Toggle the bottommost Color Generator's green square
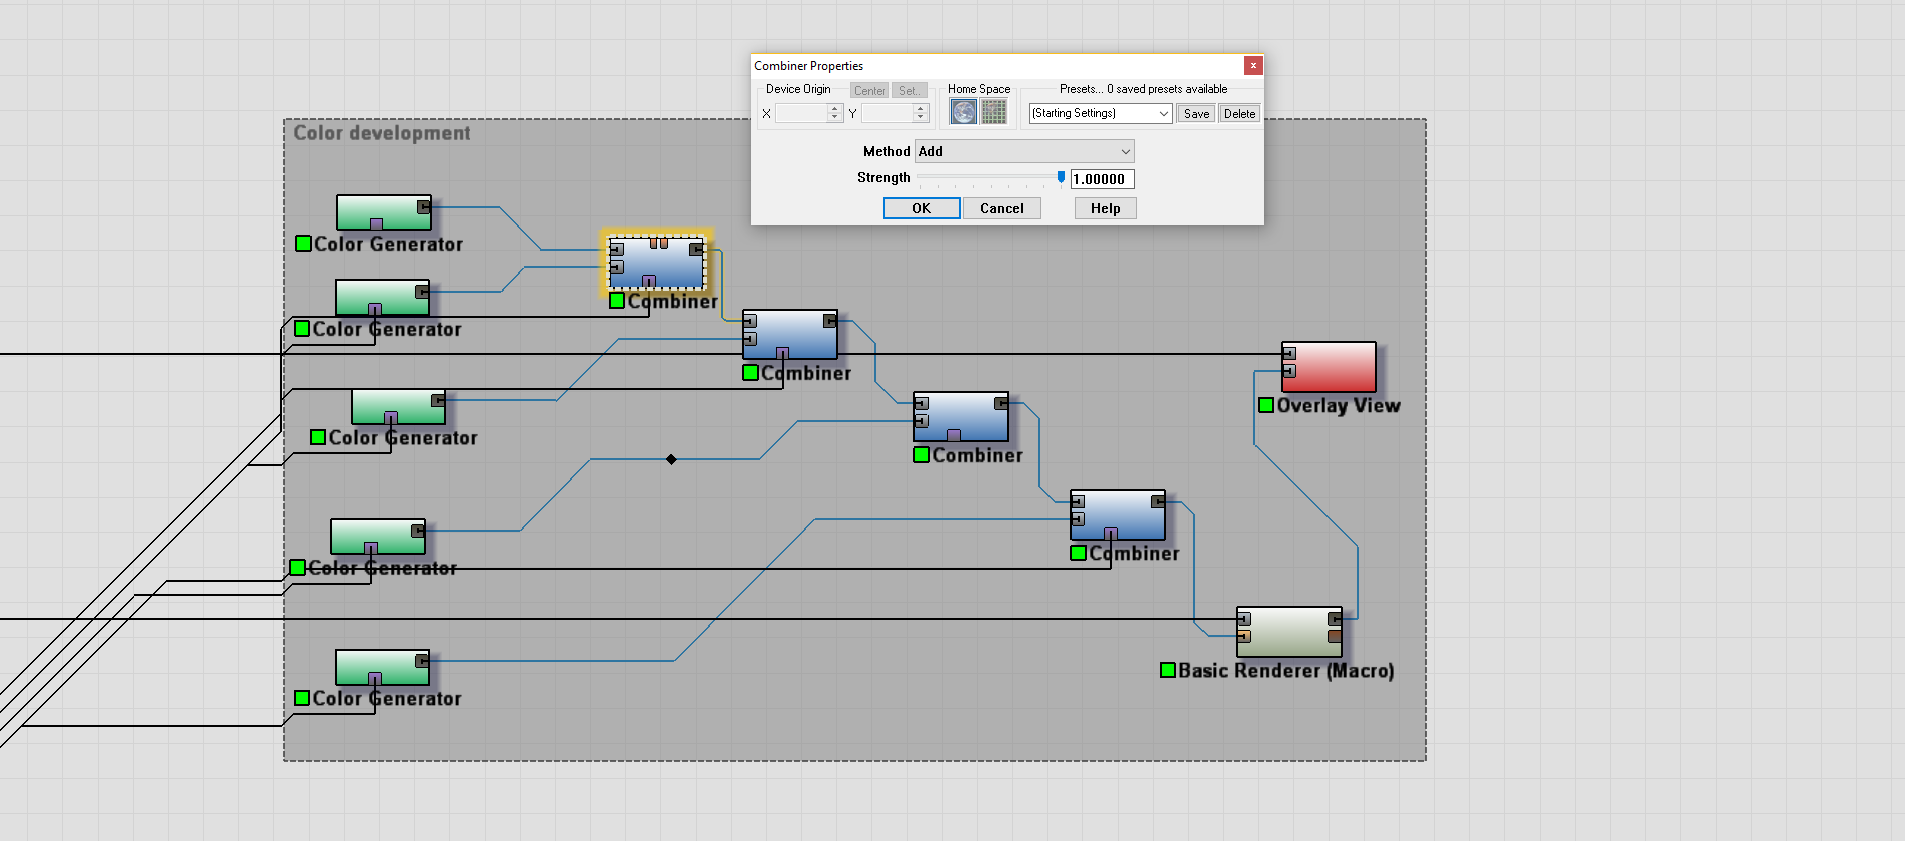Image resolution: width=1905 pixels, height=841 pixels. [x=302, y=698]
